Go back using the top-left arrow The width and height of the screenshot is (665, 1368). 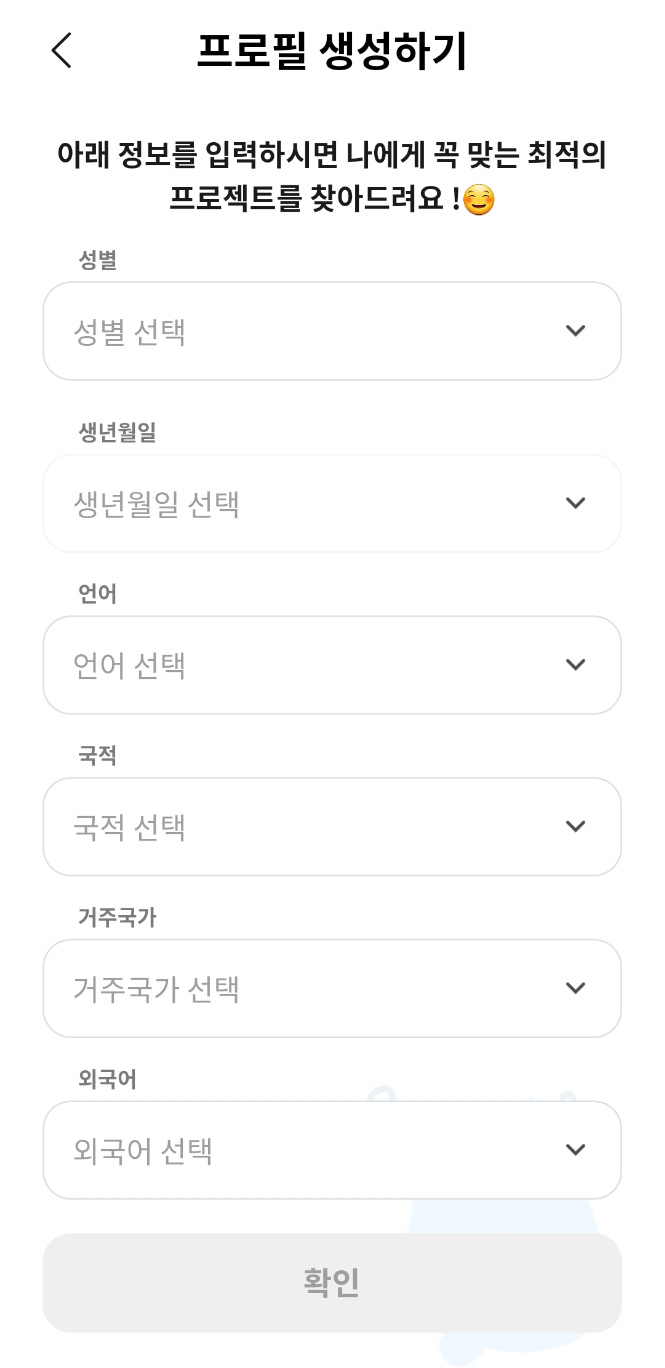point(62,50)
